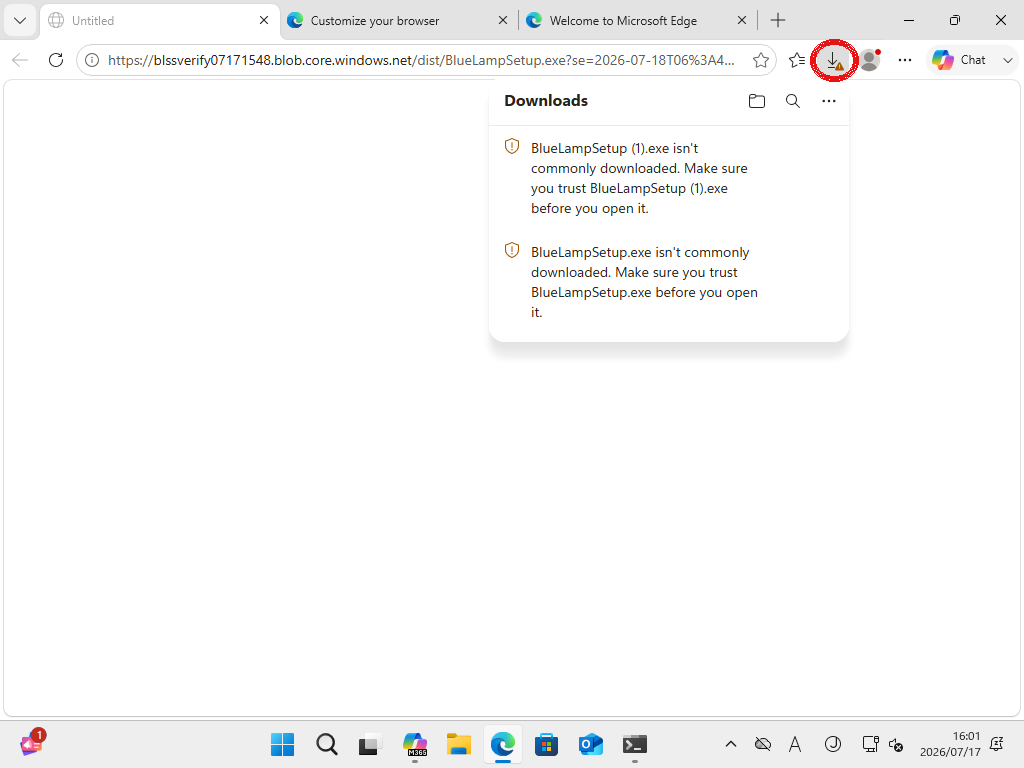Open Windows taskbar Search
Screen dimensions: 1024x768
click(x=327, y=744)
